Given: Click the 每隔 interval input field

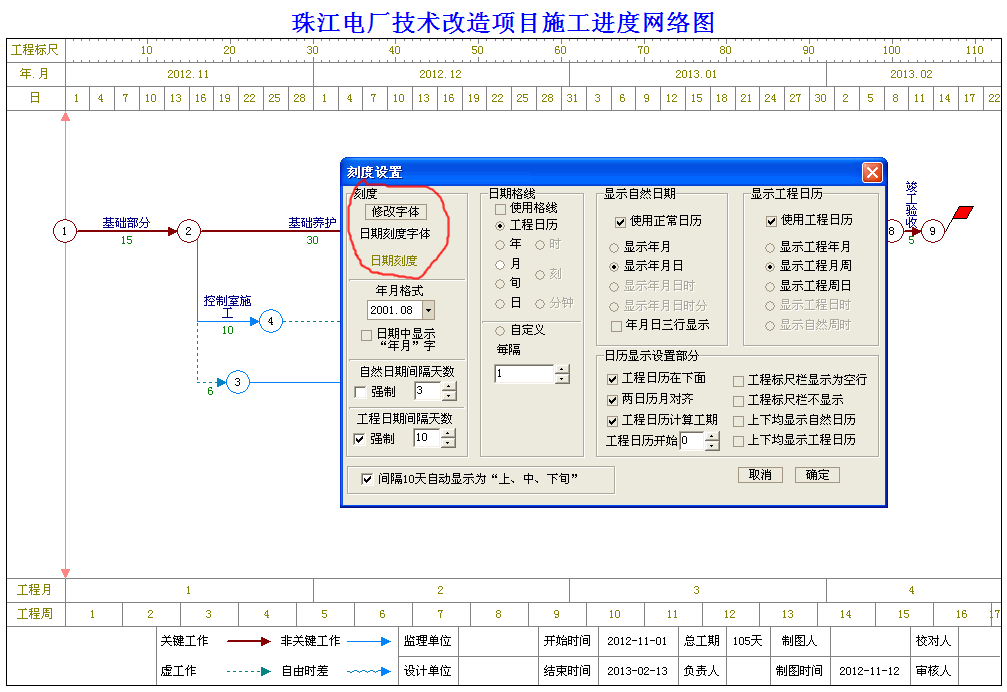Looking at the screenshot, I should point(524,374).
